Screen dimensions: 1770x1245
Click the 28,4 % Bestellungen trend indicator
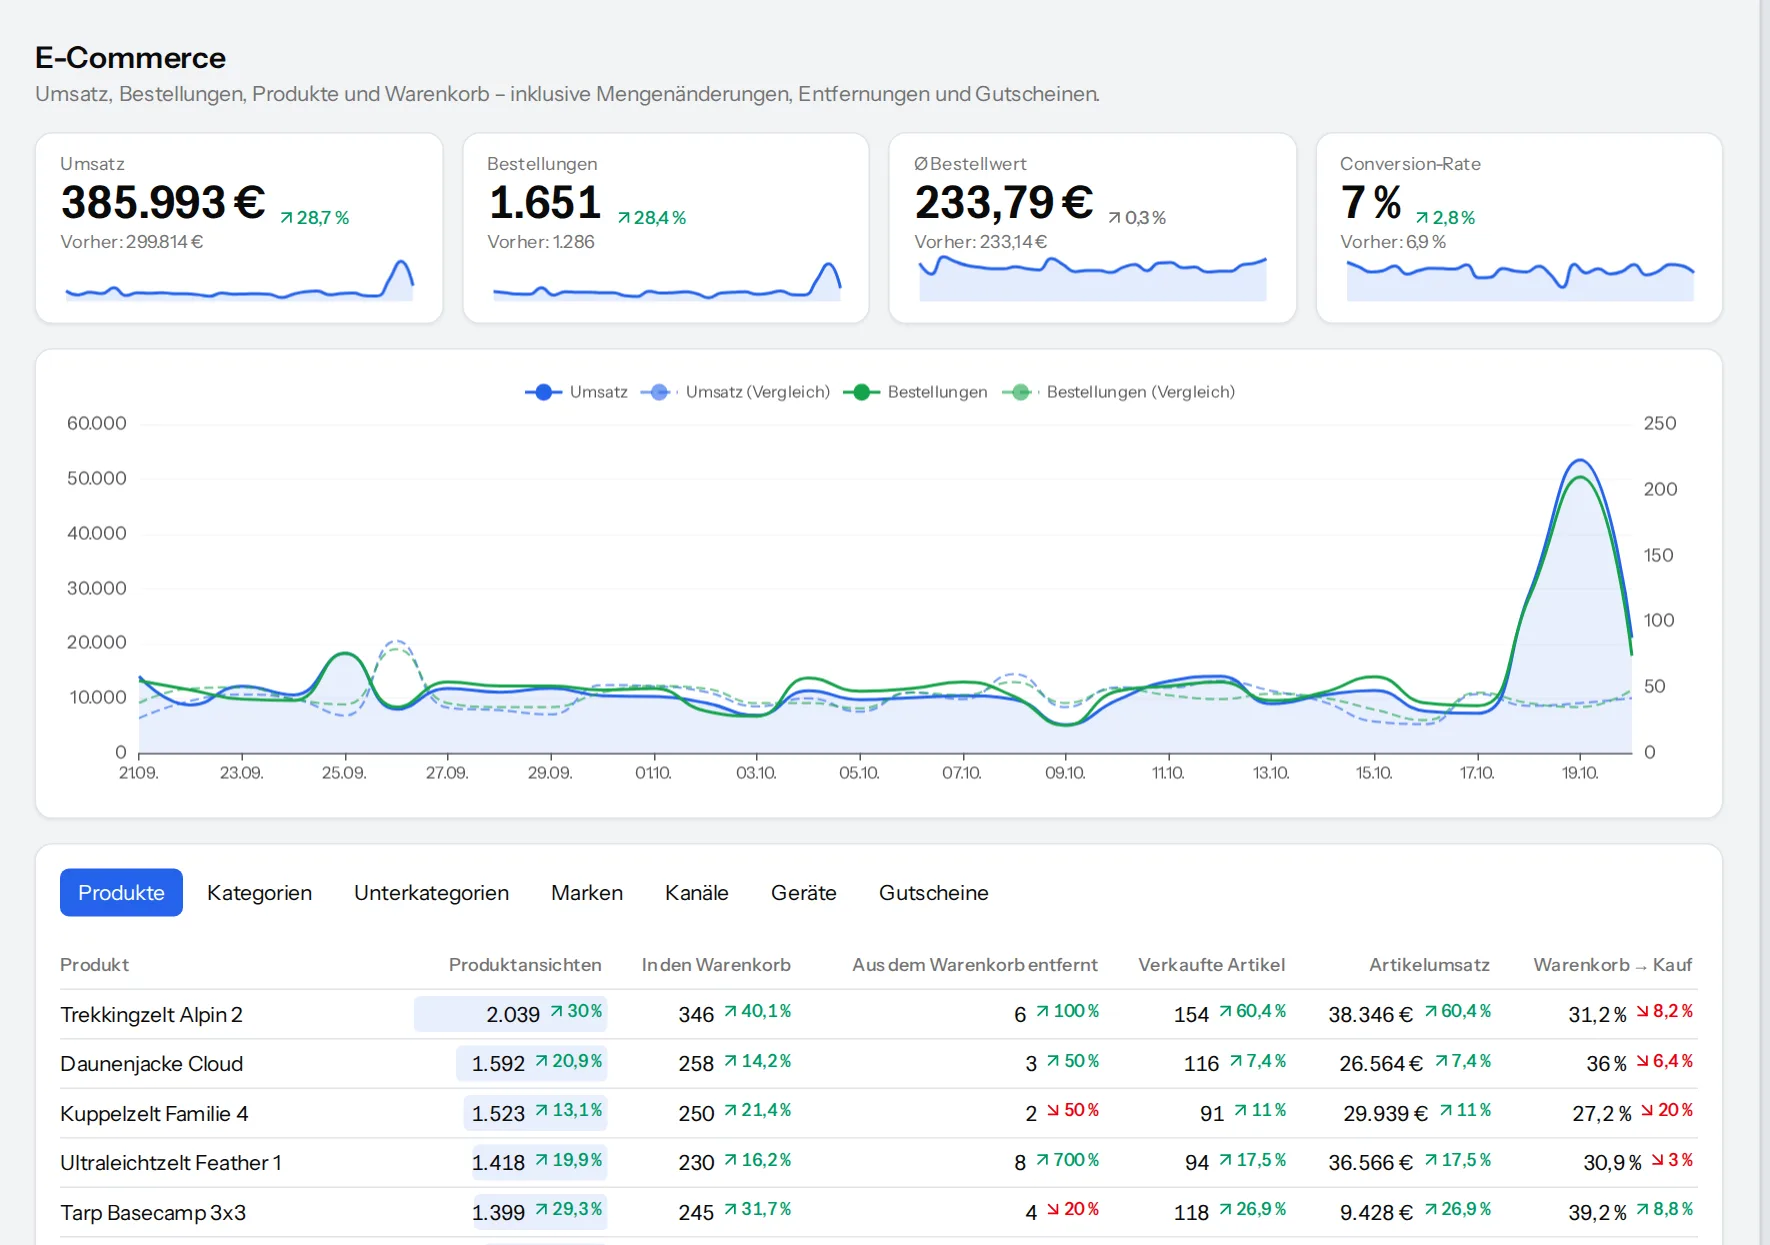pos(652,218)
